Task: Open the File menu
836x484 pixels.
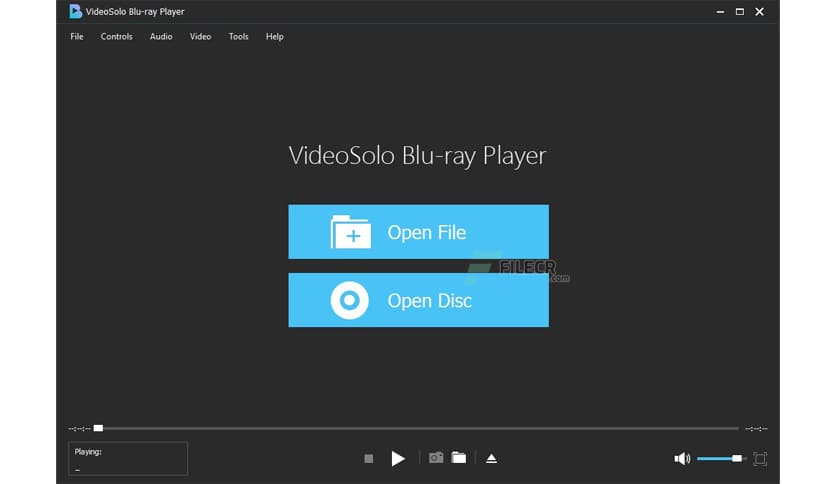Action: click(77, 36)
